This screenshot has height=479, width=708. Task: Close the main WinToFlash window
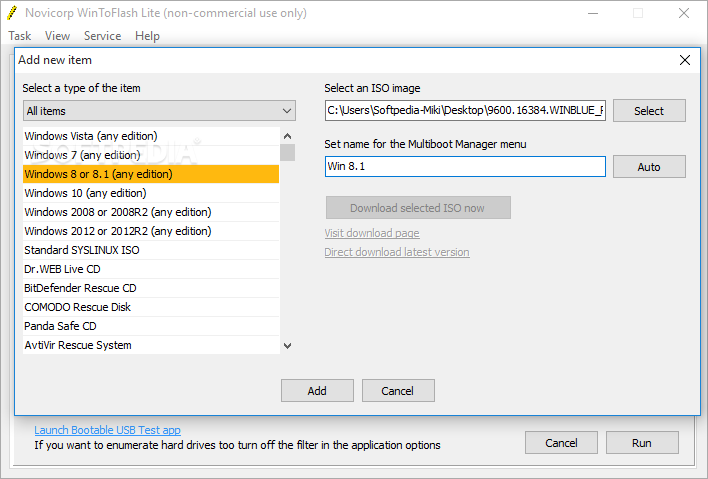tap(684, 13)
